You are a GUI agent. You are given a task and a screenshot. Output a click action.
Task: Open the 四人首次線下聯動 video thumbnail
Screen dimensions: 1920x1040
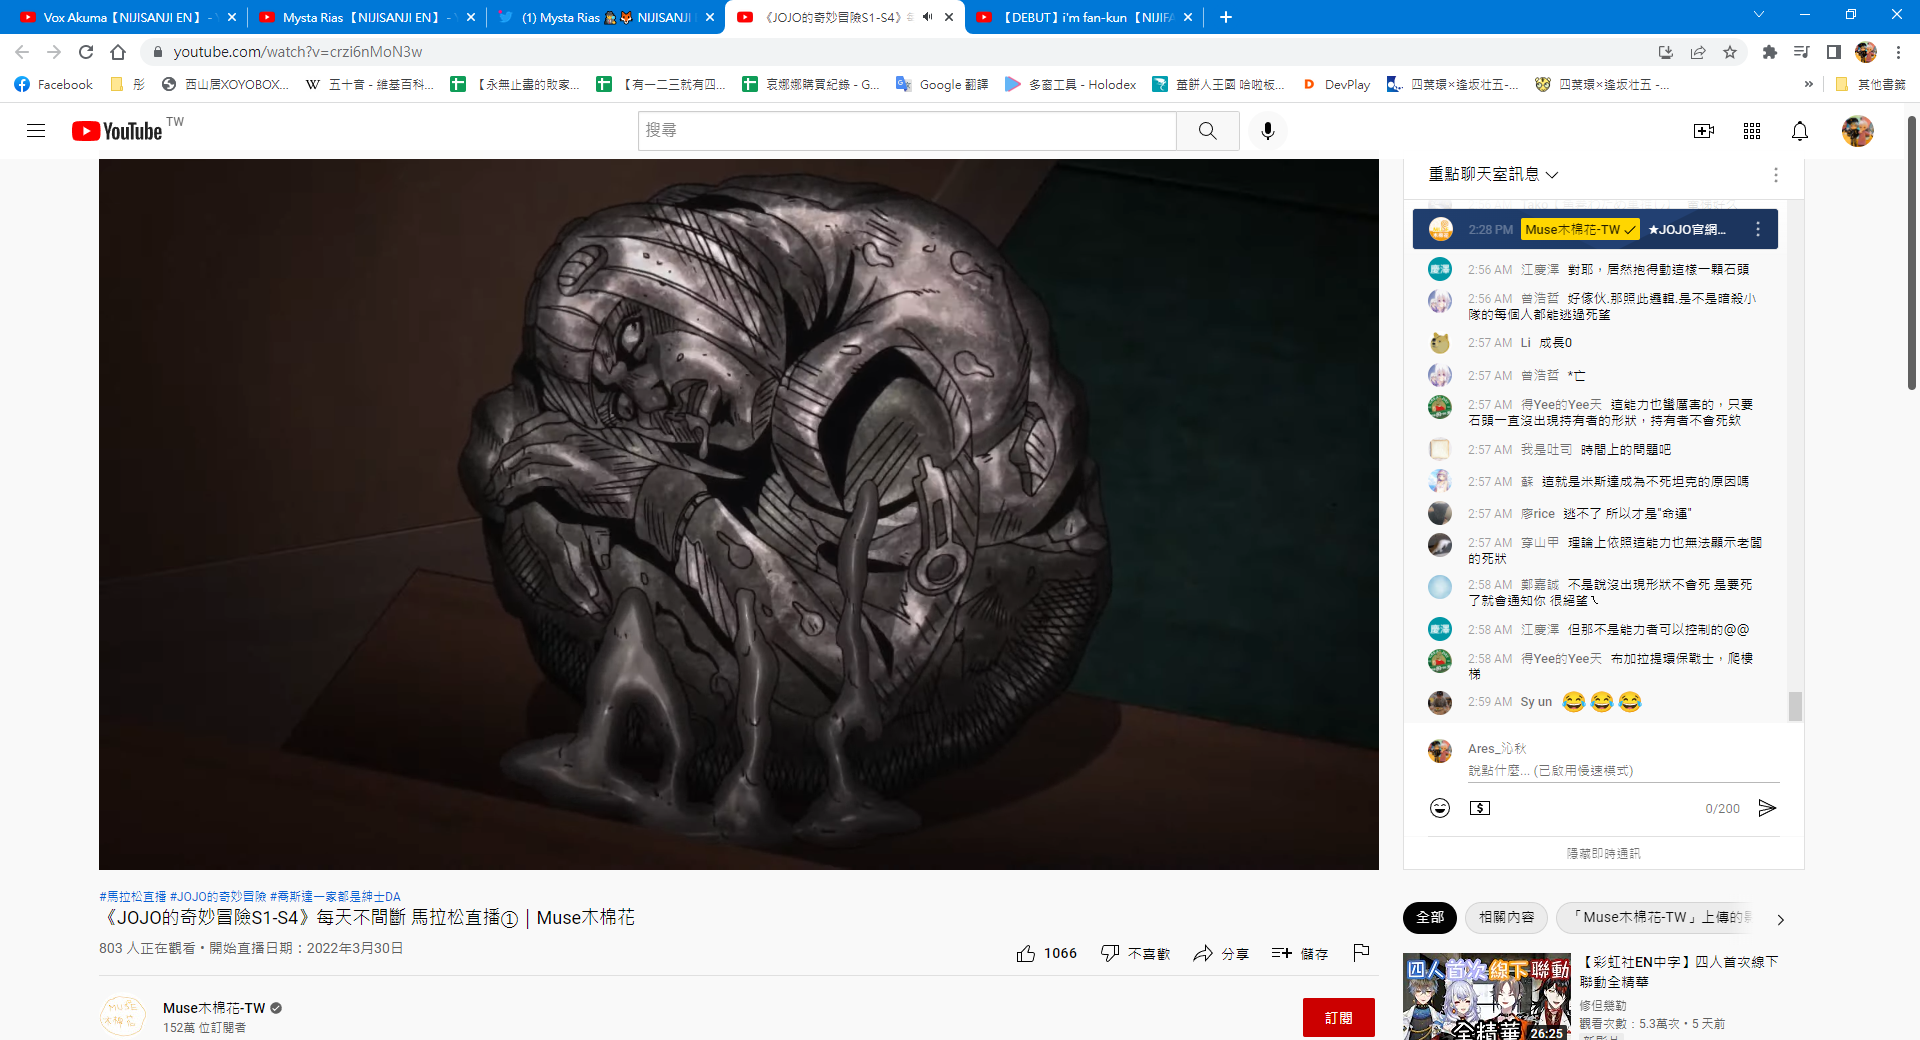click(1486, 997)
